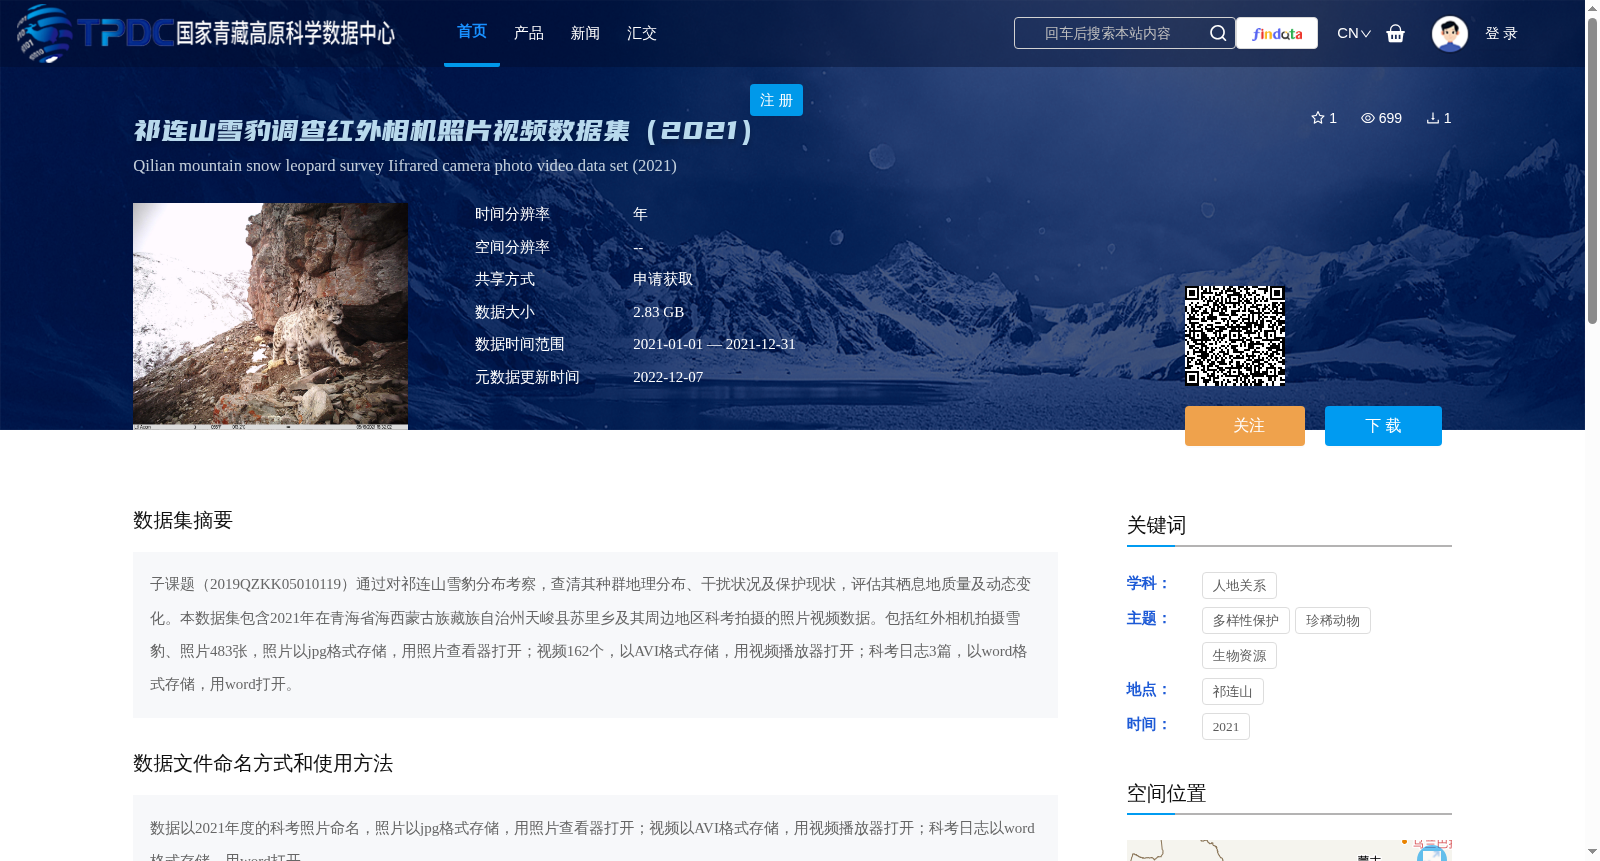Open the 产品 menu
The image size is (1600, 861).
click(x=529, y=33)
